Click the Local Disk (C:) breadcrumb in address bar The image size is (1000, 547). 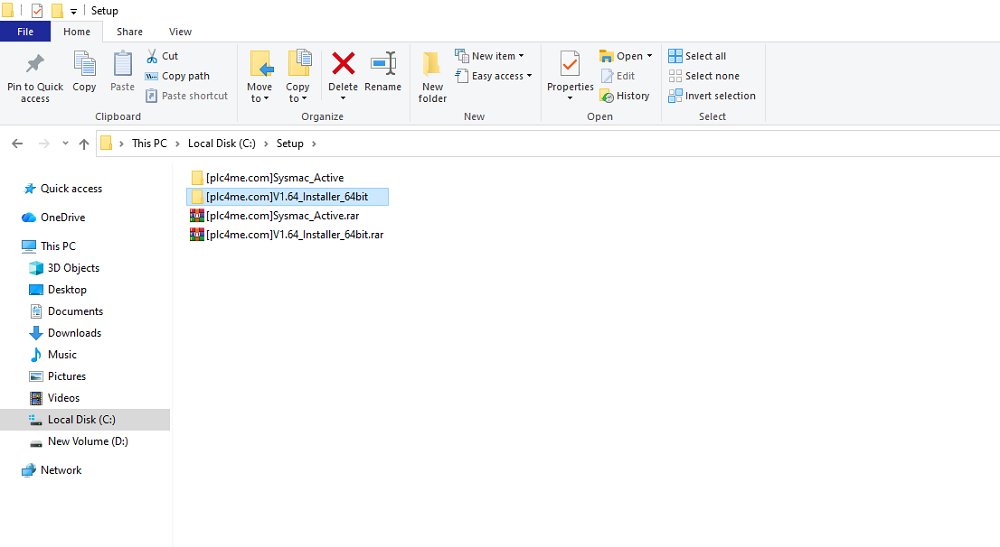click(x=221, y=143)
